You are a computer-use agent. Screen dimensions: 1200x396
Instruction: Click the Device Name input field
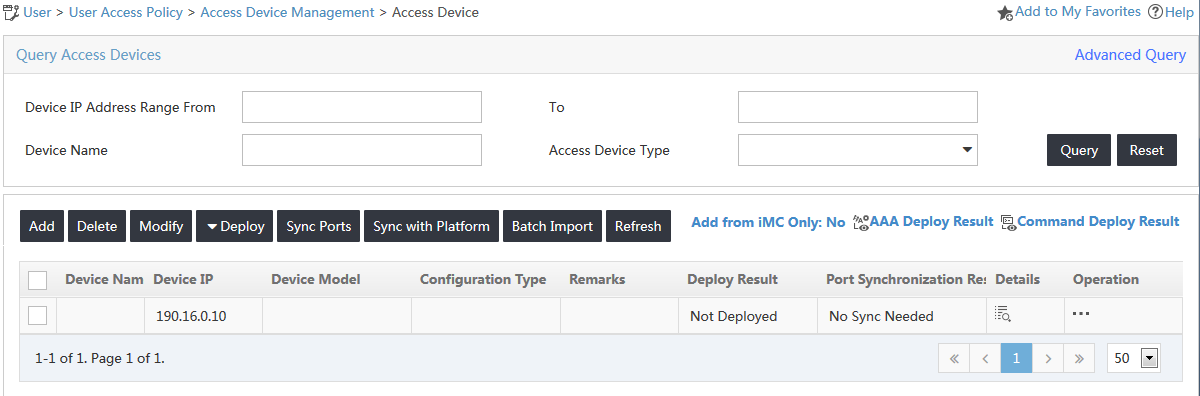pyautogui.click(x=362, y=150)
